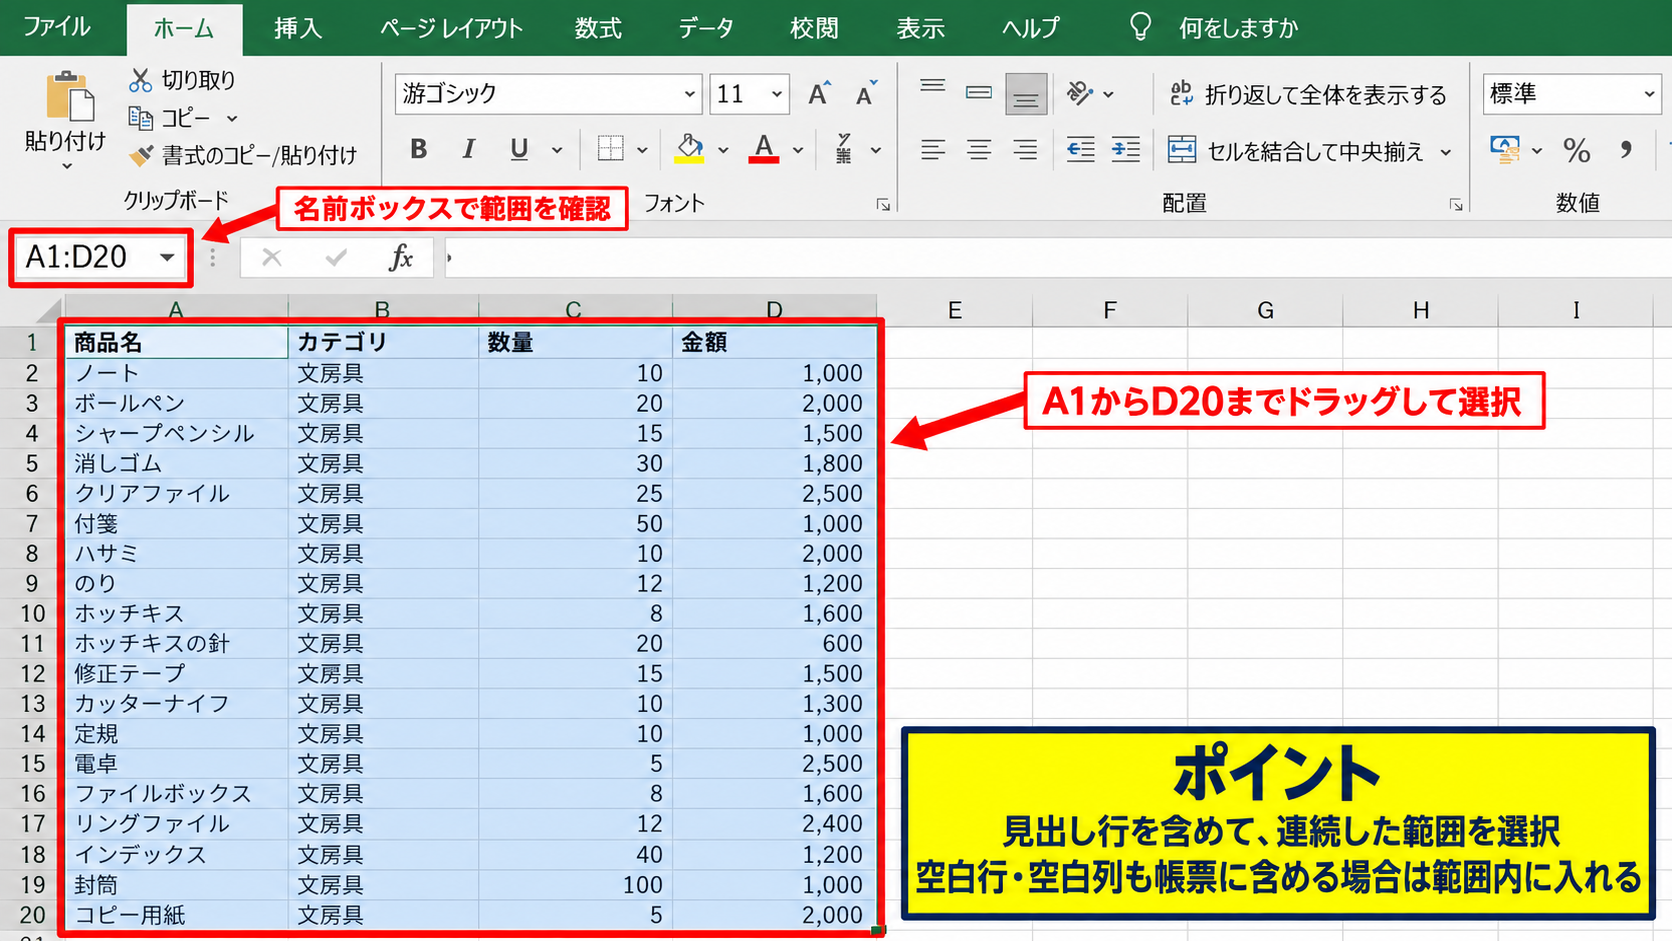
Task: Toggle bold formatting (B)
Action: [419, 150]
